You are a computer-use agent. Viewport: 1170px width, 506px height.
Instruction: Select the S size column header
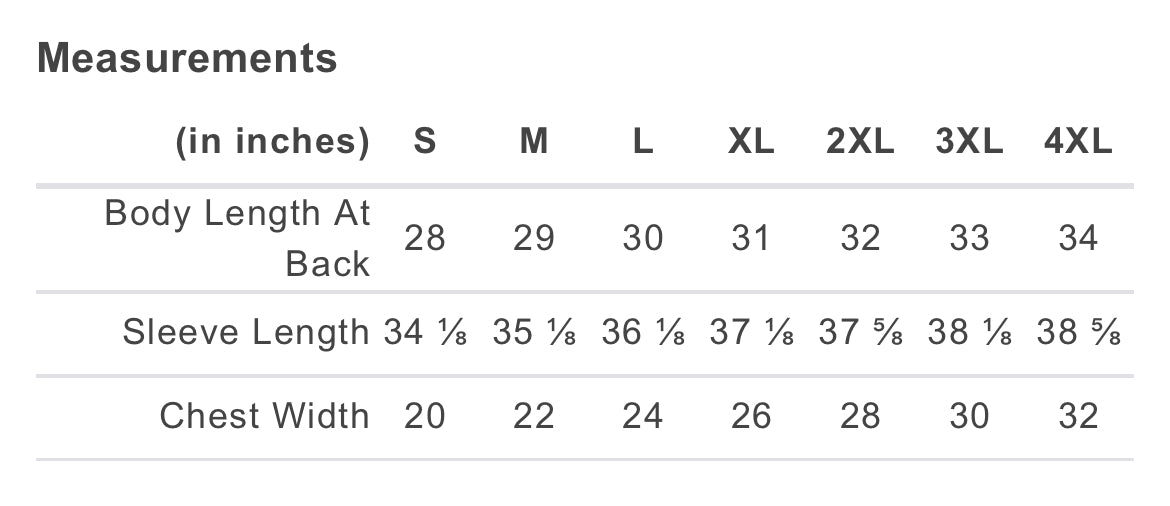(425, 142)
